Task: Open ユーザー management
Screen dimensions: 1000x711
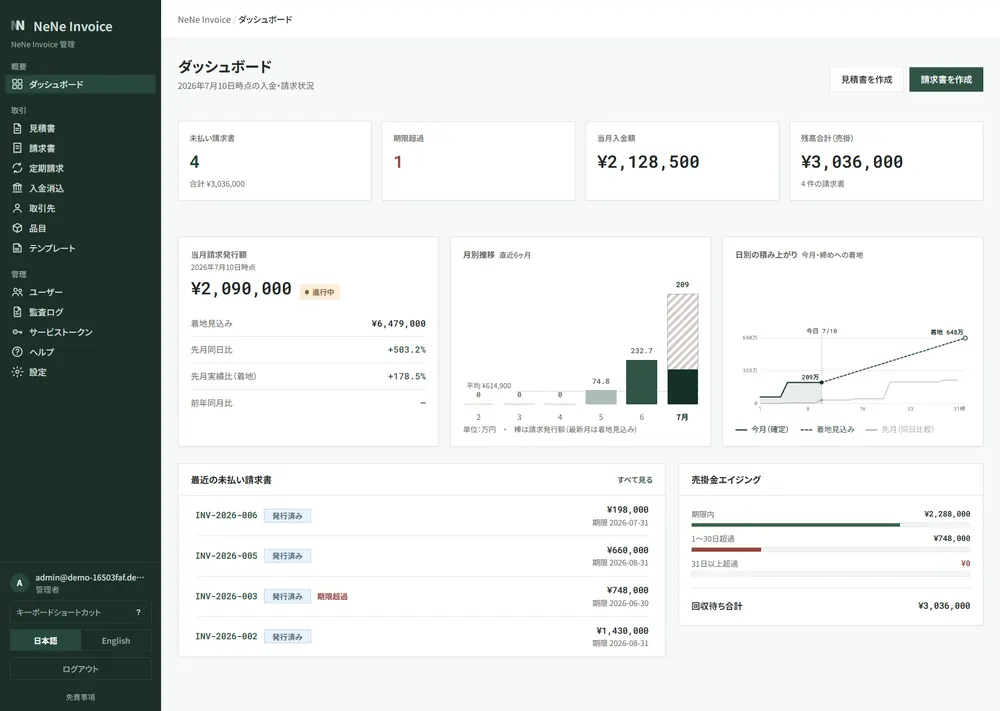Action: pos(80,292)
